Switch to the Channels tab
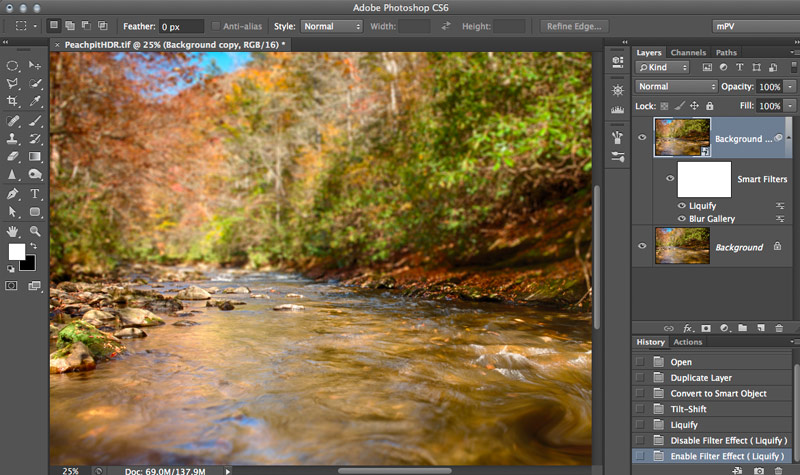The image size is (800, 475). [x=687, y=52]
